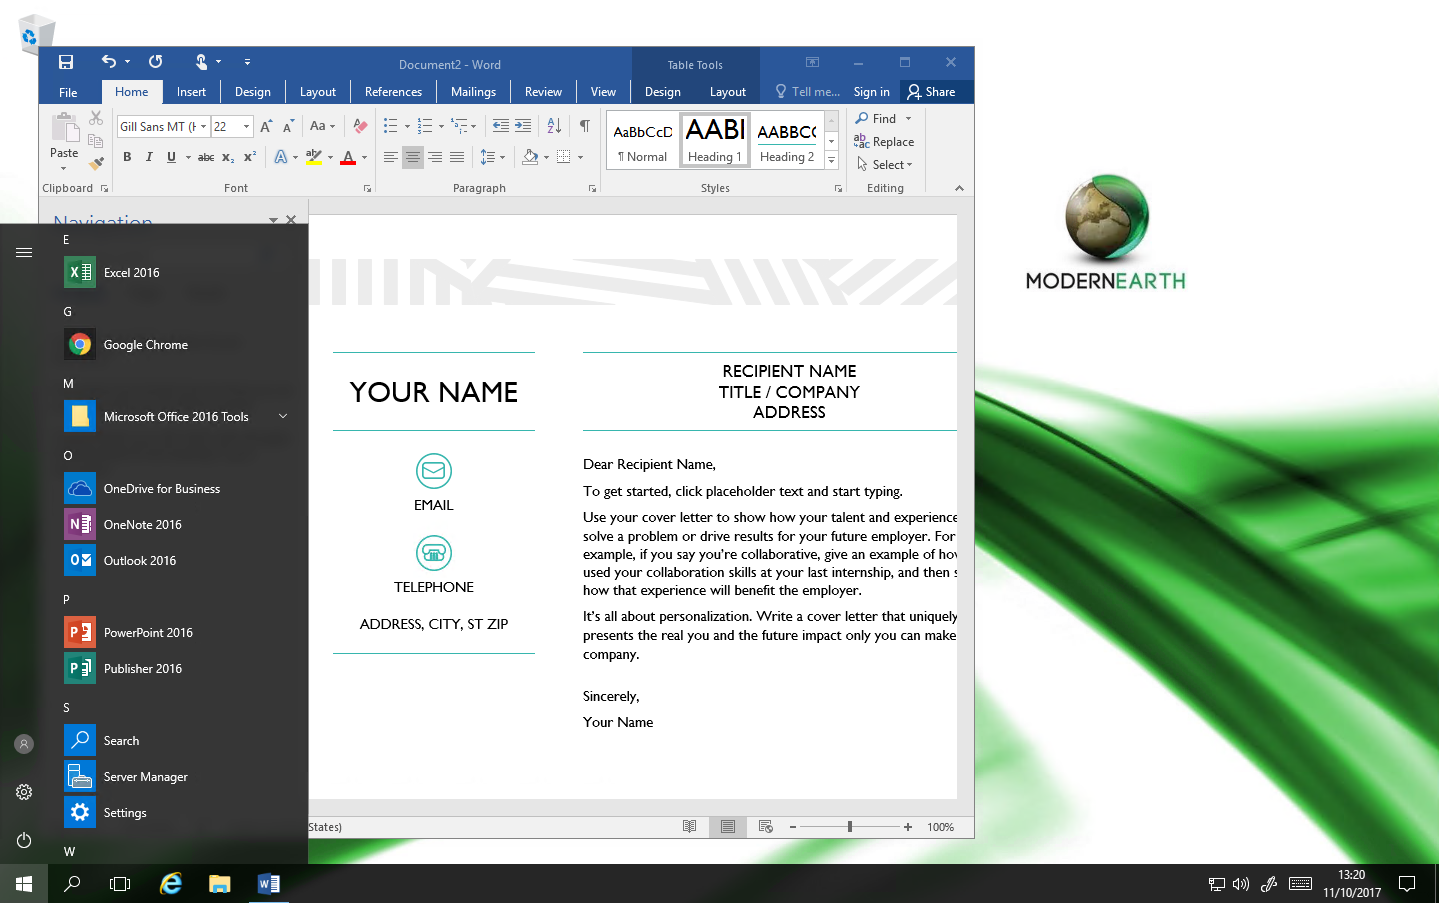Open Internet Explorer from the taskbar

[x=171, y=884]
